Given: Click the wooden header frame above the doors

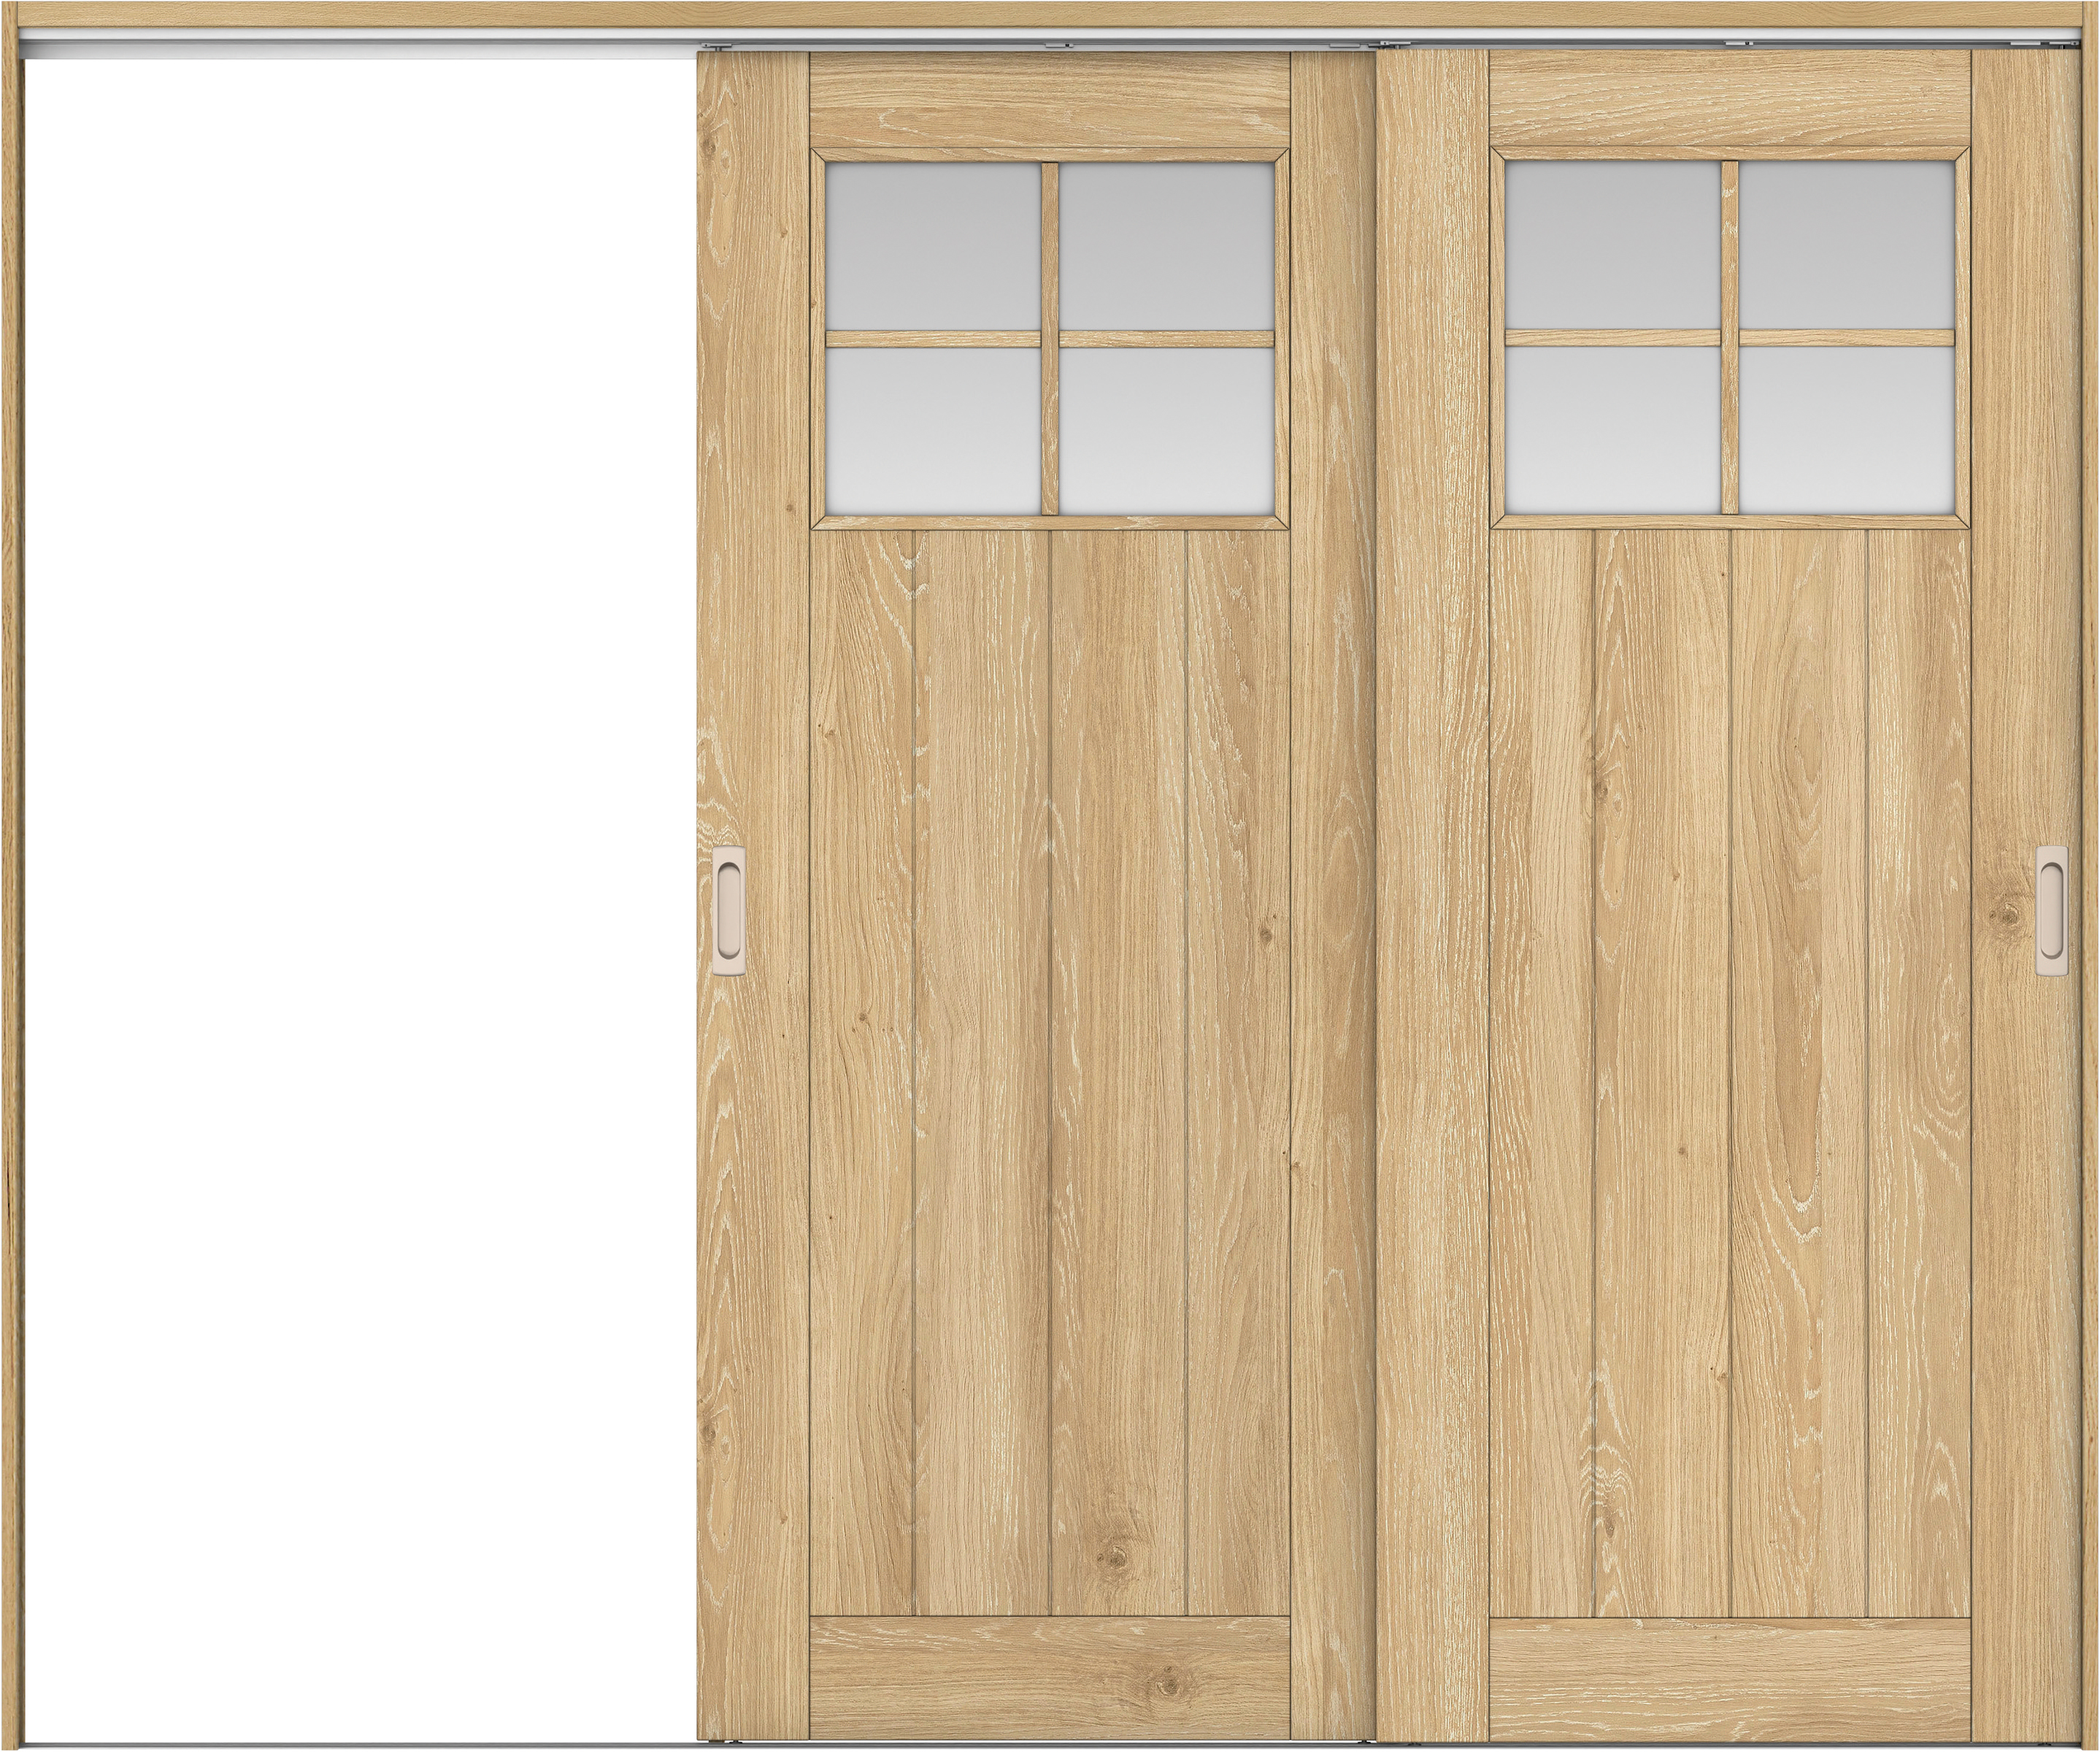Looking at the screenshot, I should 1050,13.
